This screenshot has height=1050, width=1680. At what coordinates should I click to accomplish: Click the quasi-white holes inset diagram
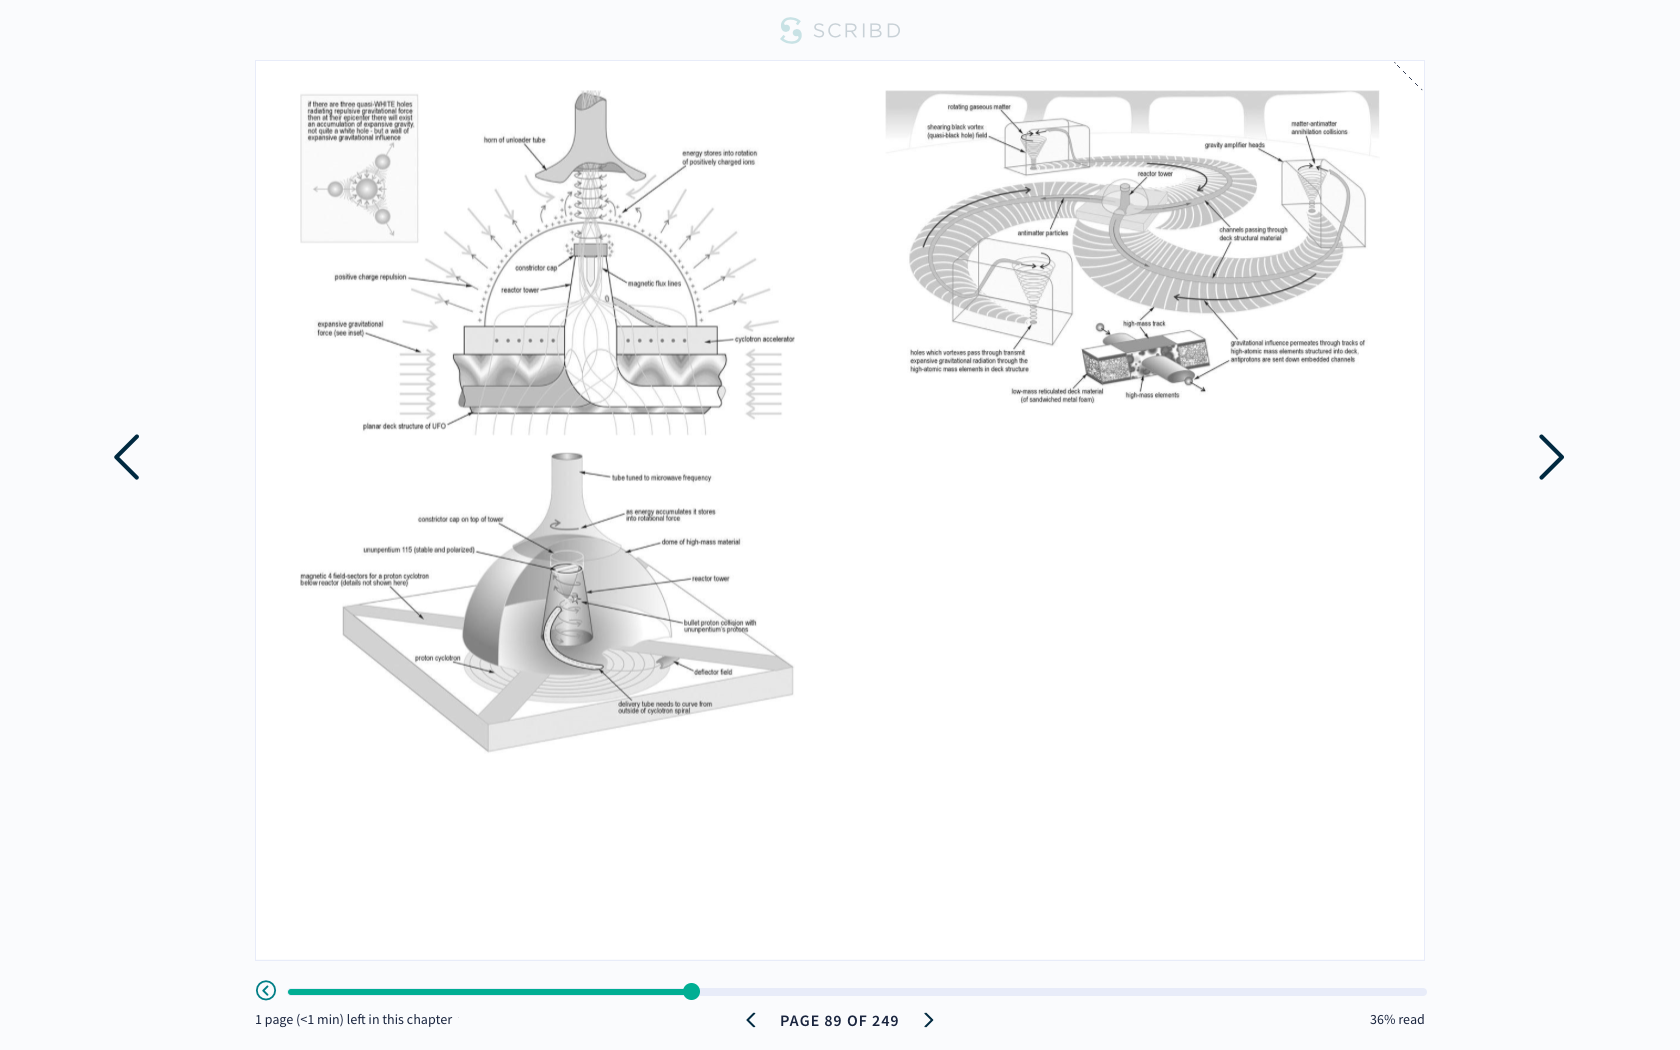(x=359, y=169)
